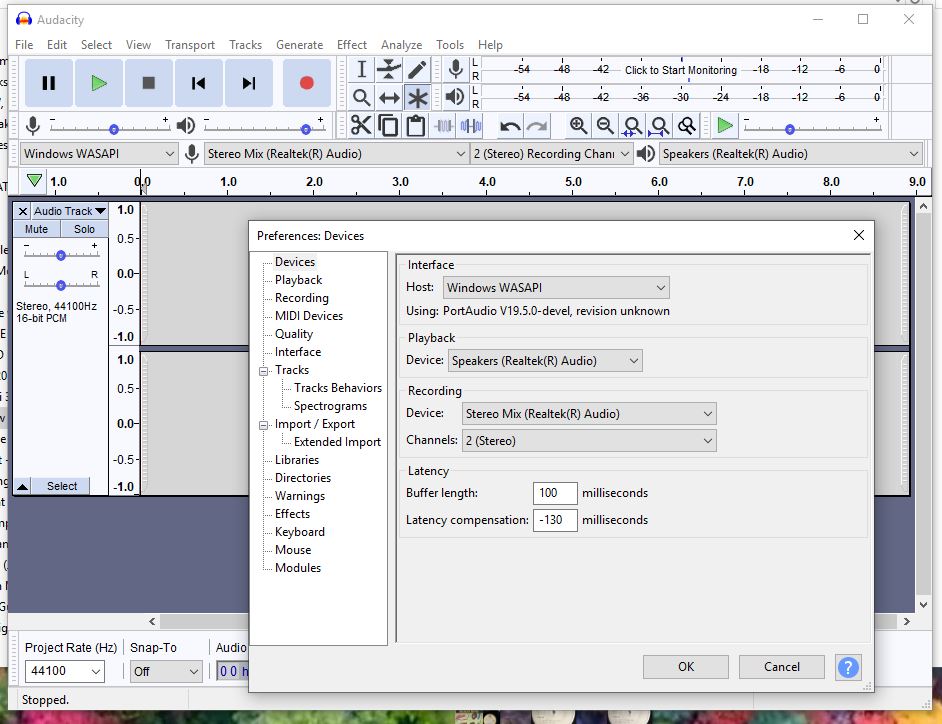The image size is (942, 724).
Task: Open the Tools menu
Action: pyautogui.click(x=450, y=44)
